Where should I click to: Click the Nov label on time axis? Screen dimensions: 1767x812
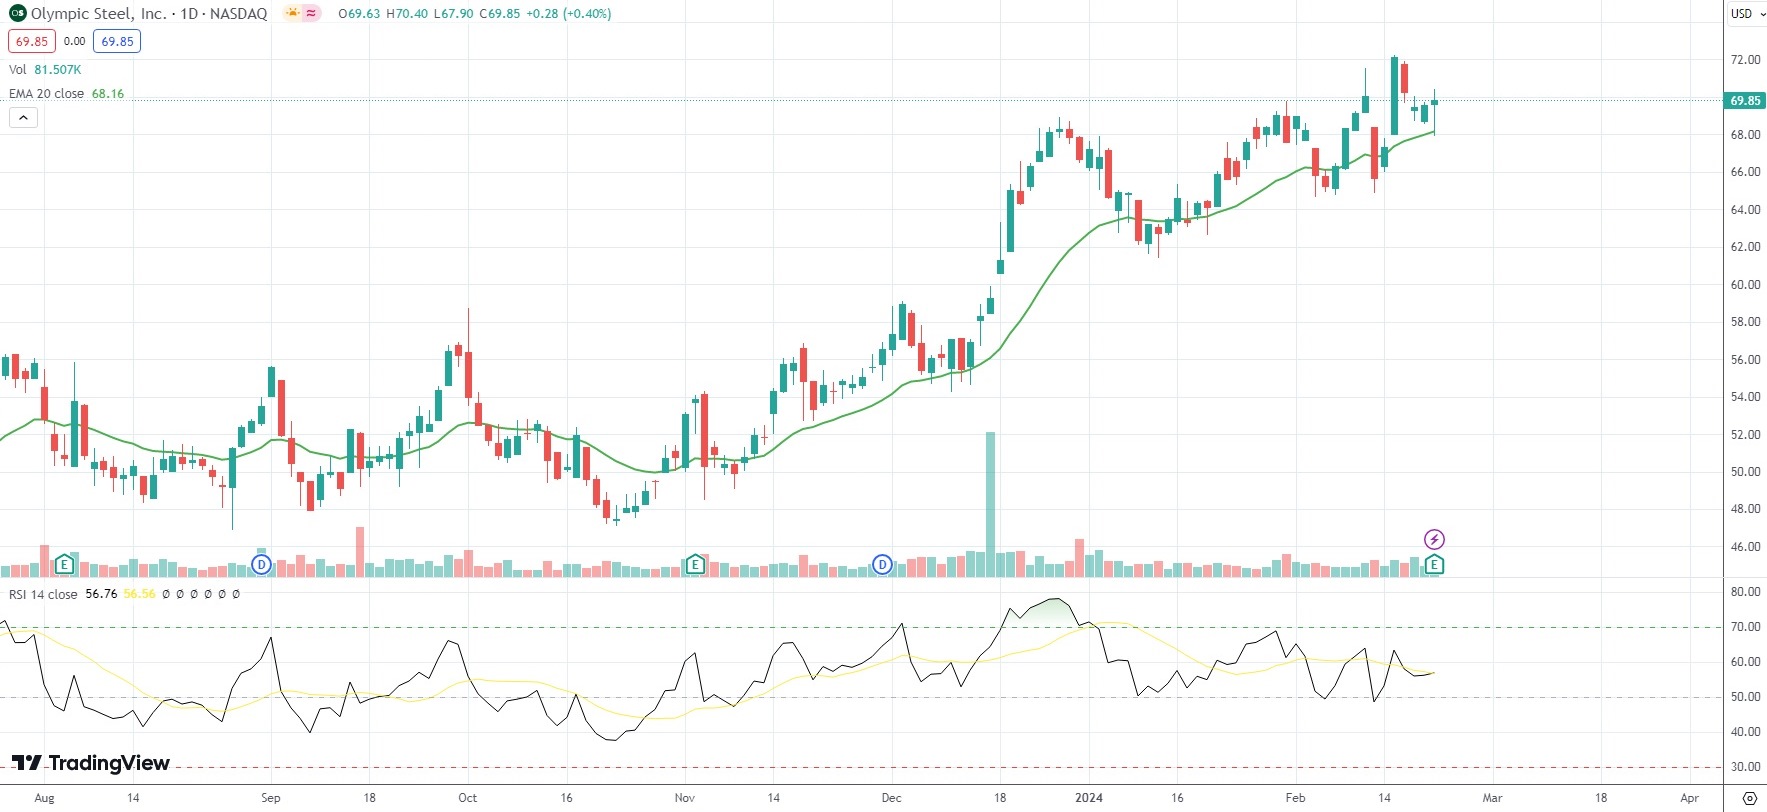coord(684,798)
